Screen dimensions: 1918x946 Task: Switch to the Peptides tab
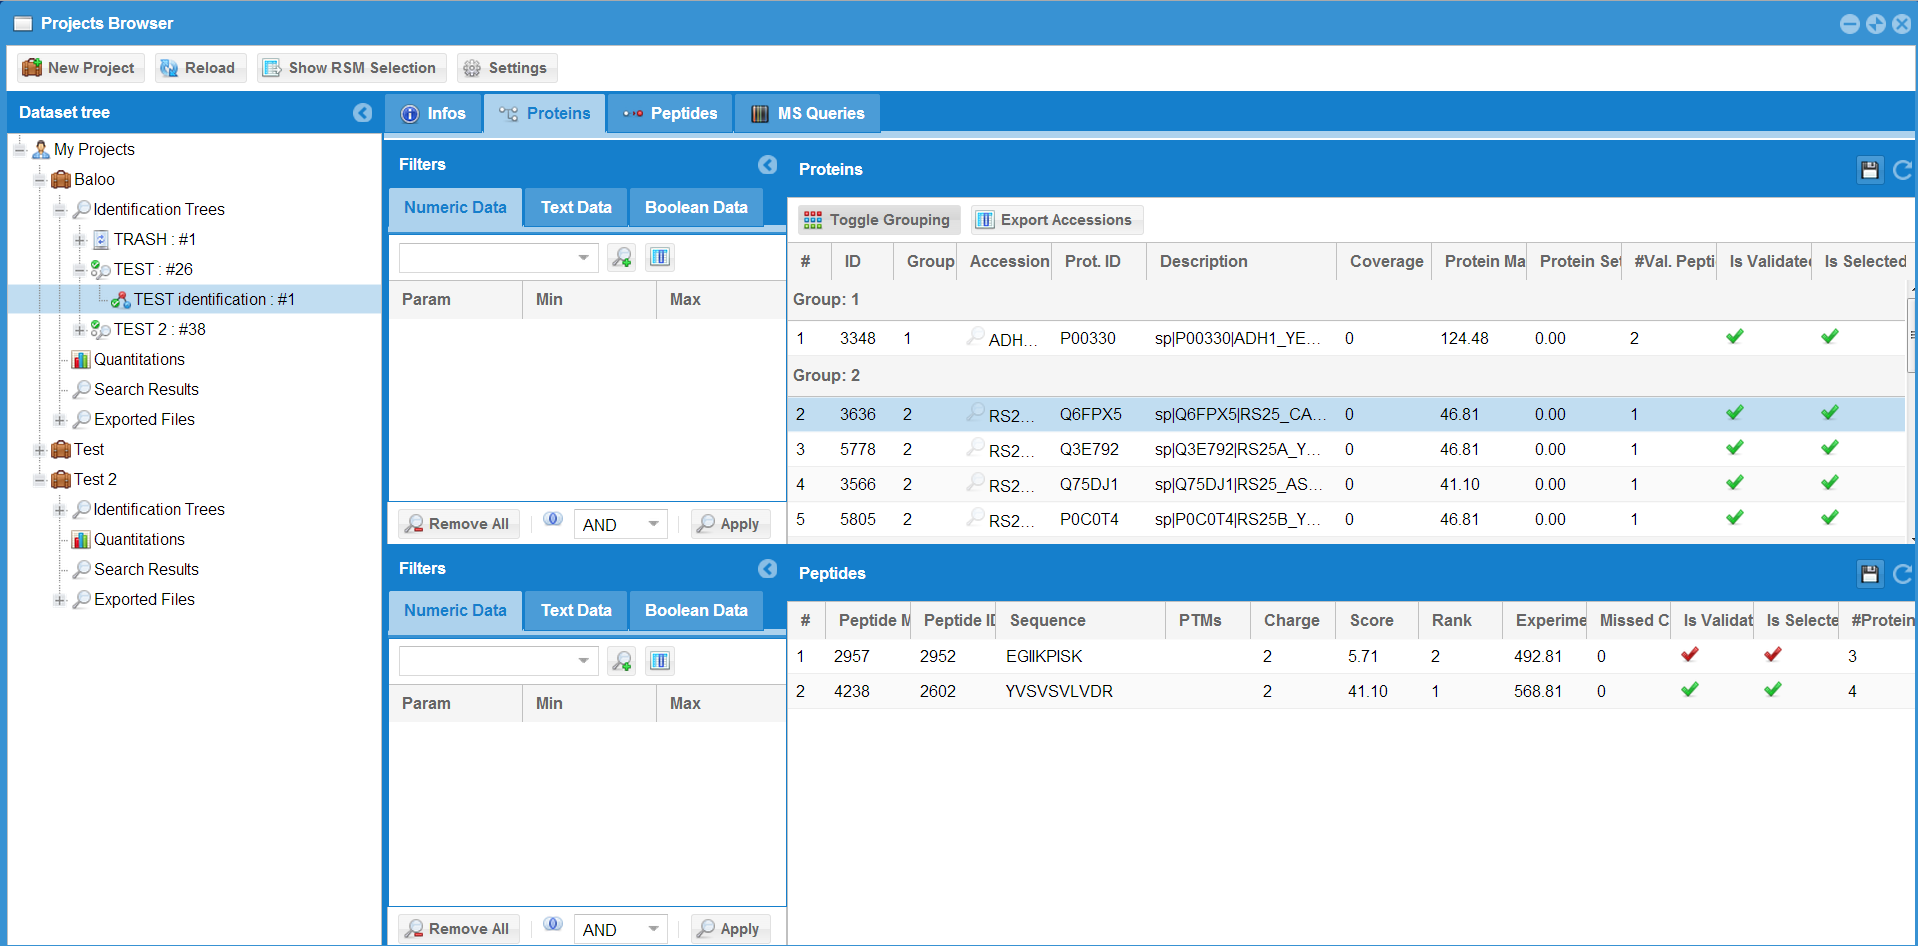671,113
